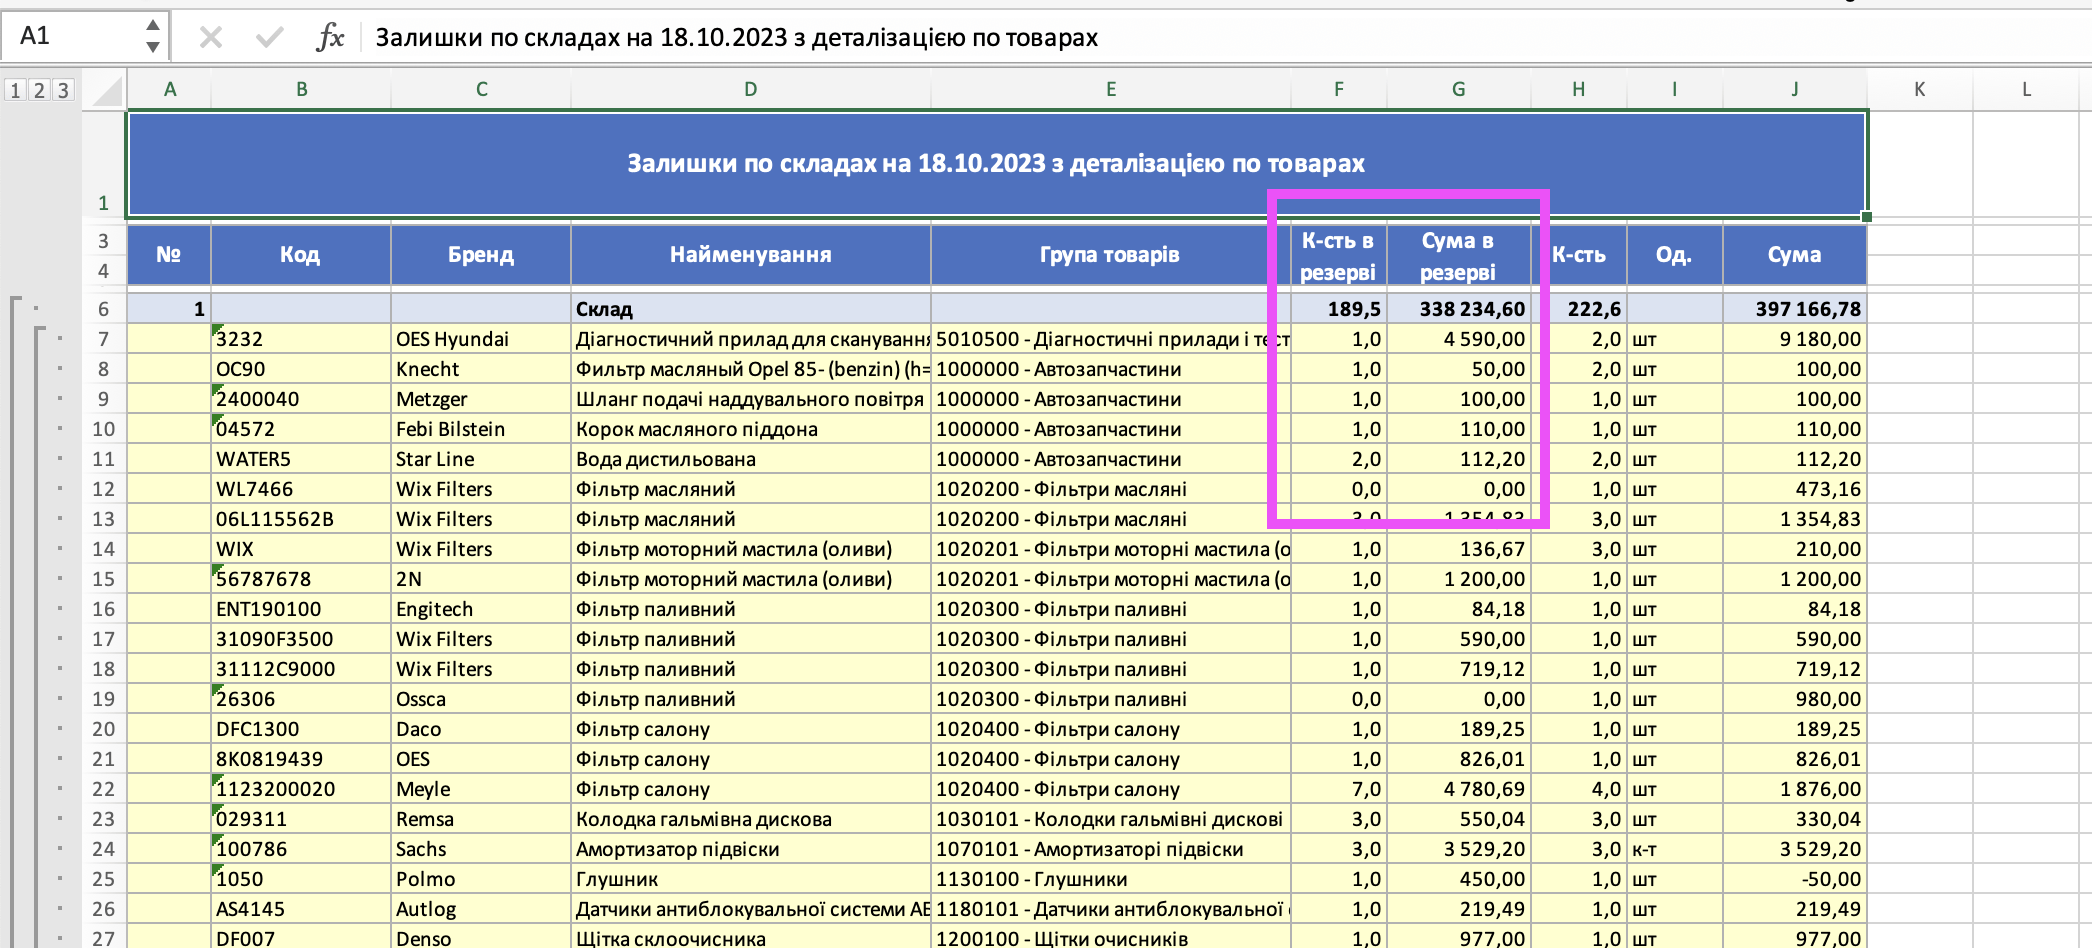The height and width of the screenshot is (948, 2092).
Task: Click the code cell 3232
Action: pos(301,339)
